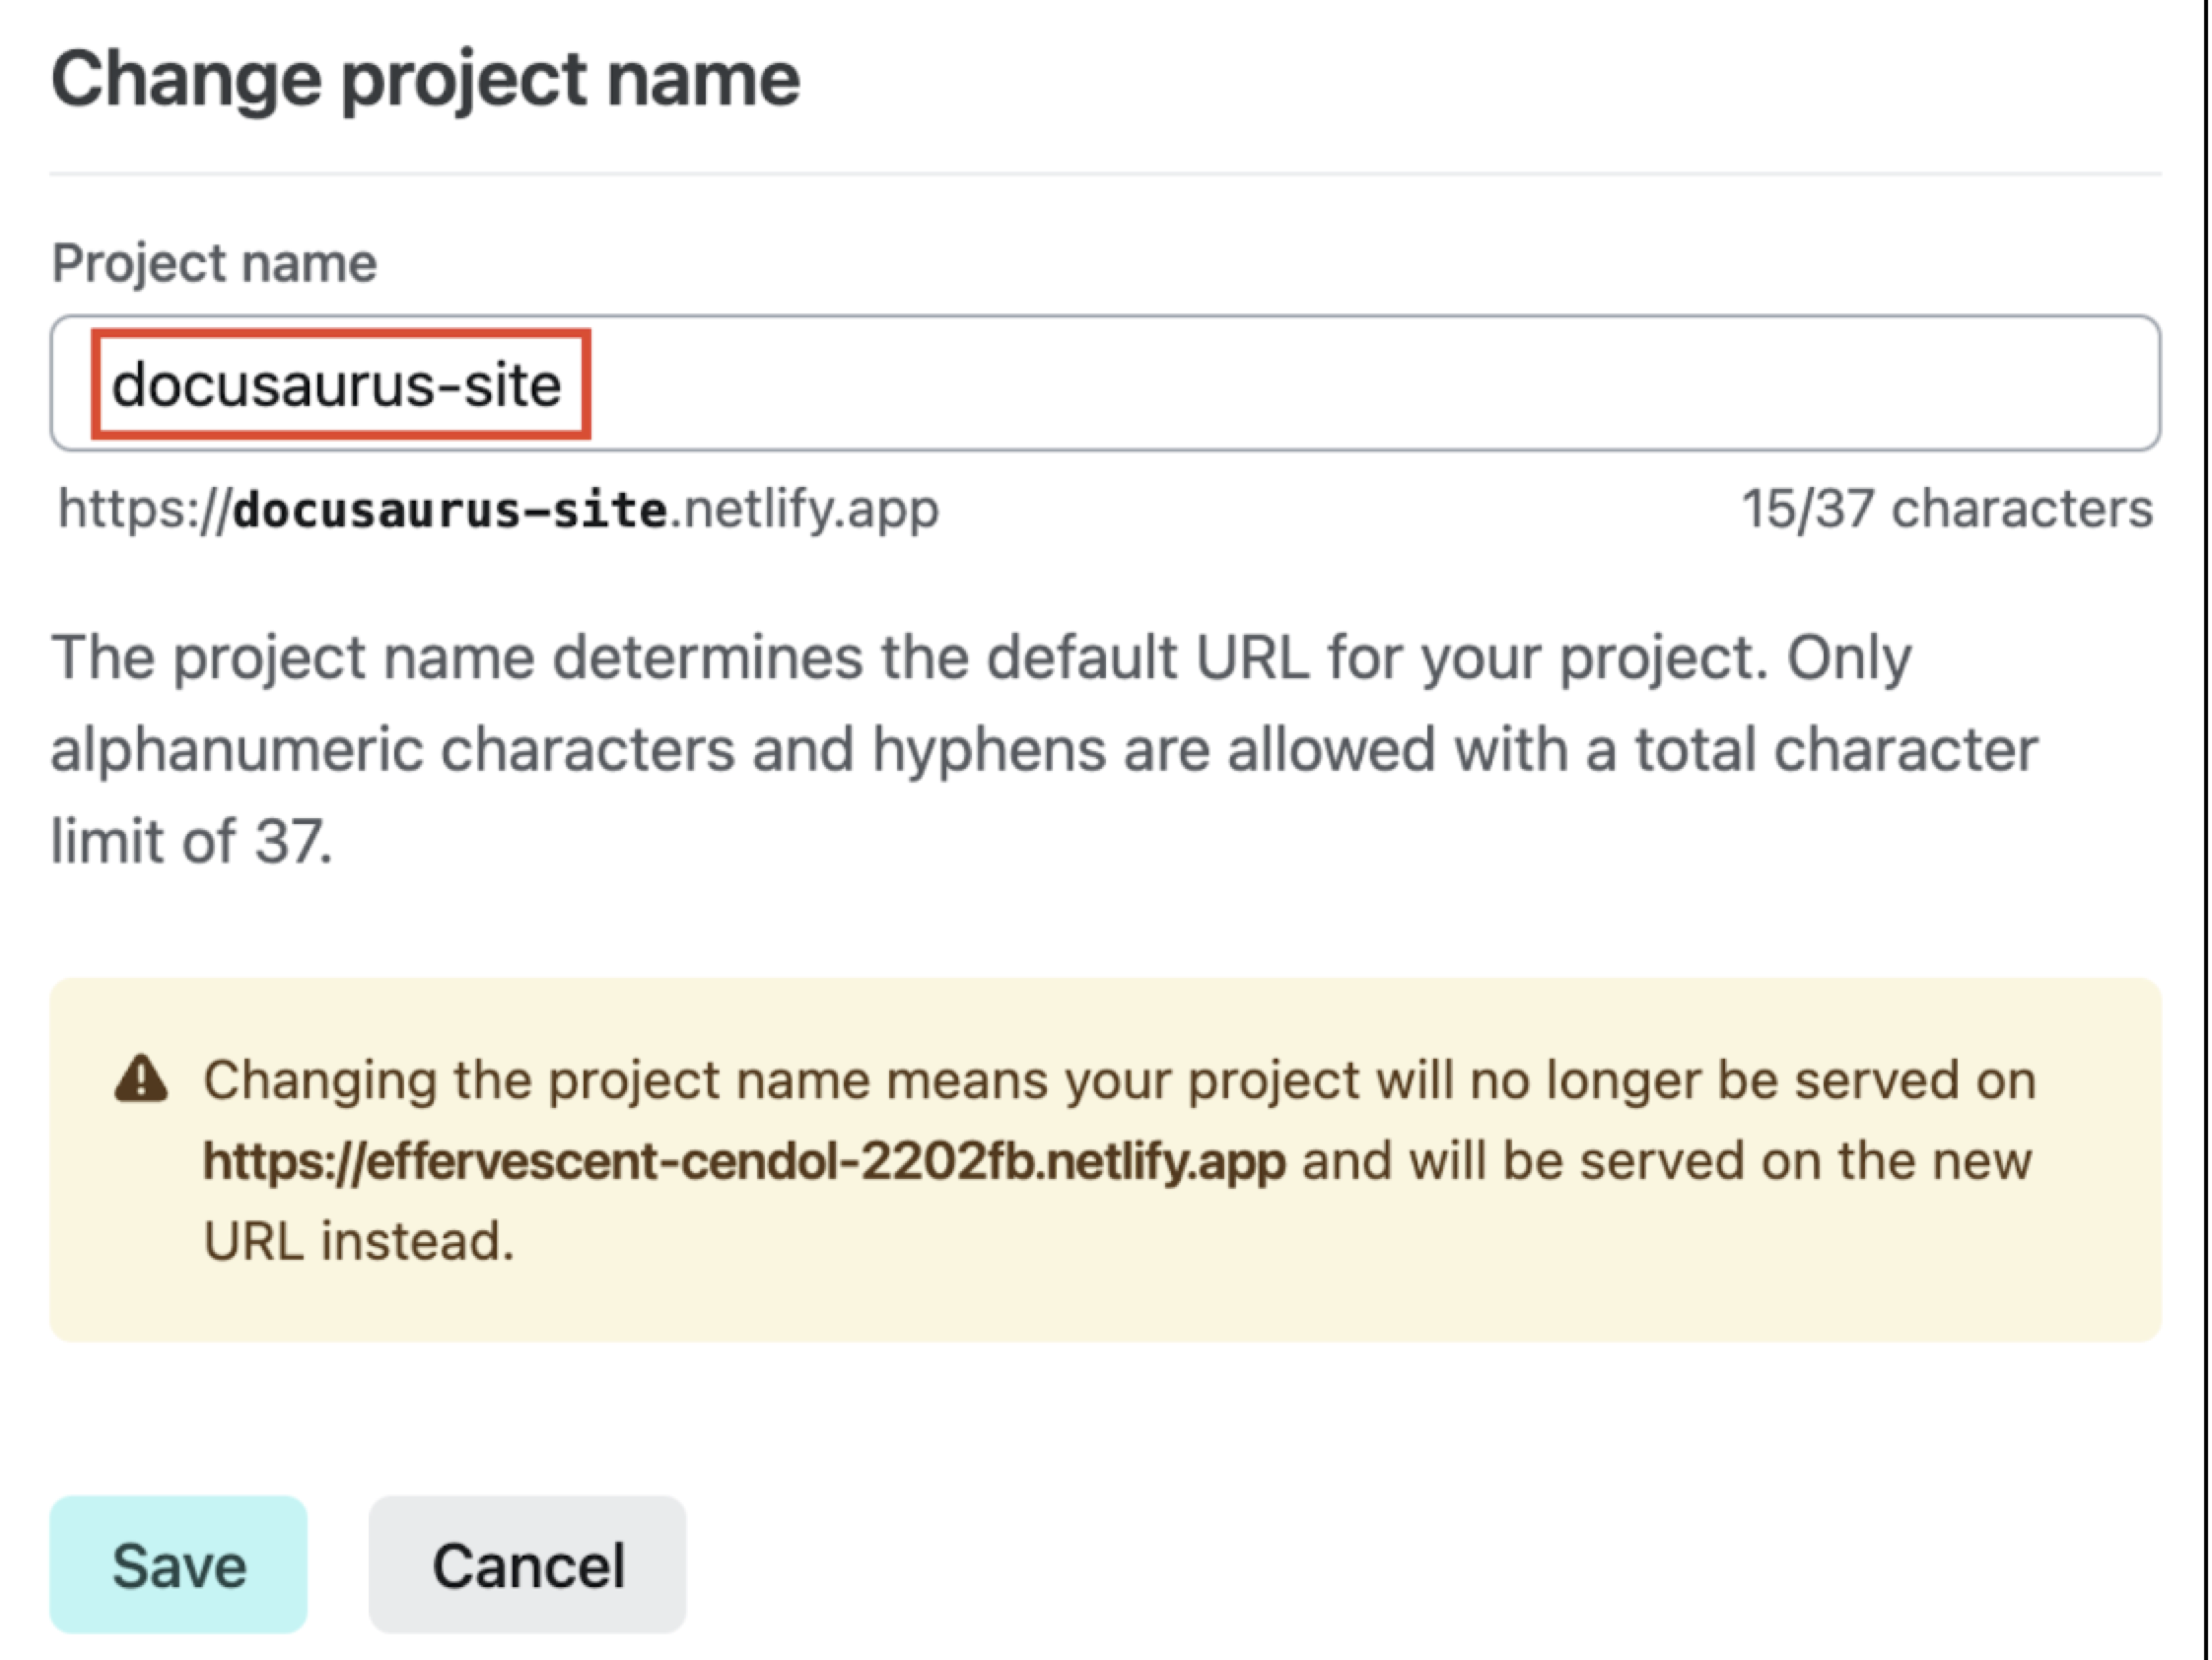
Task: Click the effervescent-cendol-2202fb.netlify.app URL text
Action: [744, 1162]
